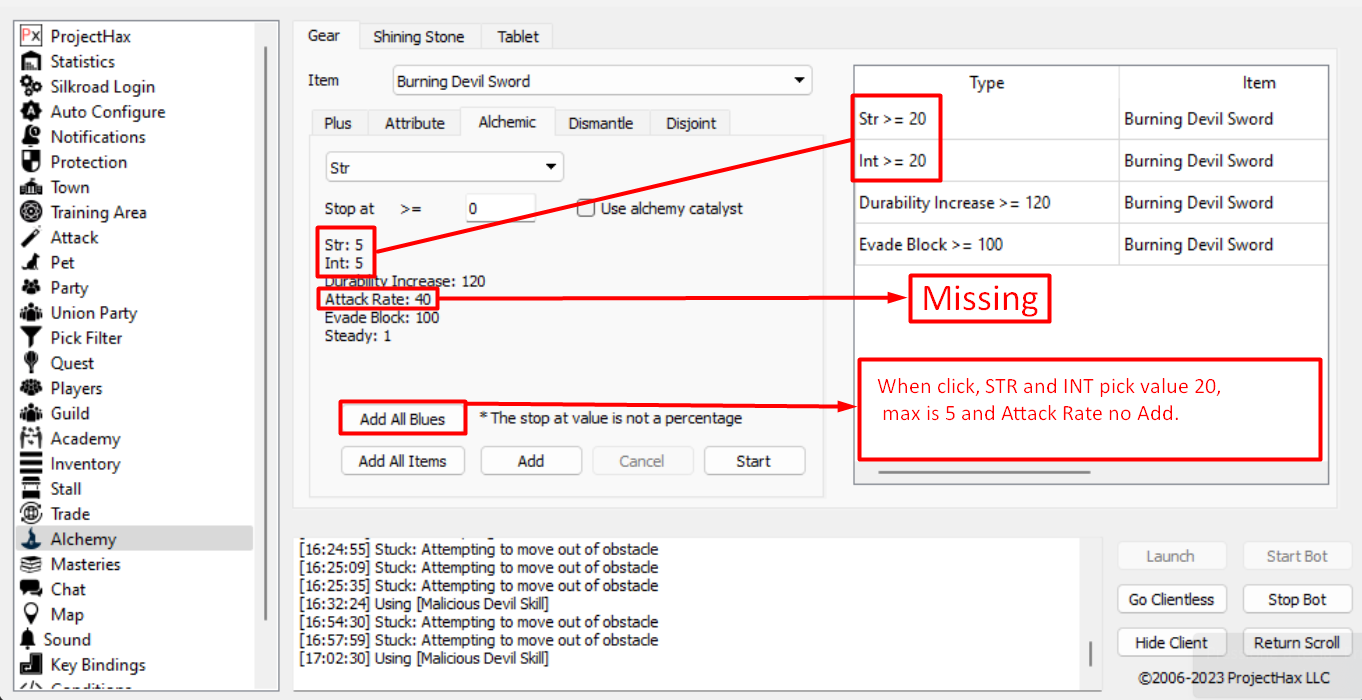Click the Key Bindings keyboard icon

31,665
